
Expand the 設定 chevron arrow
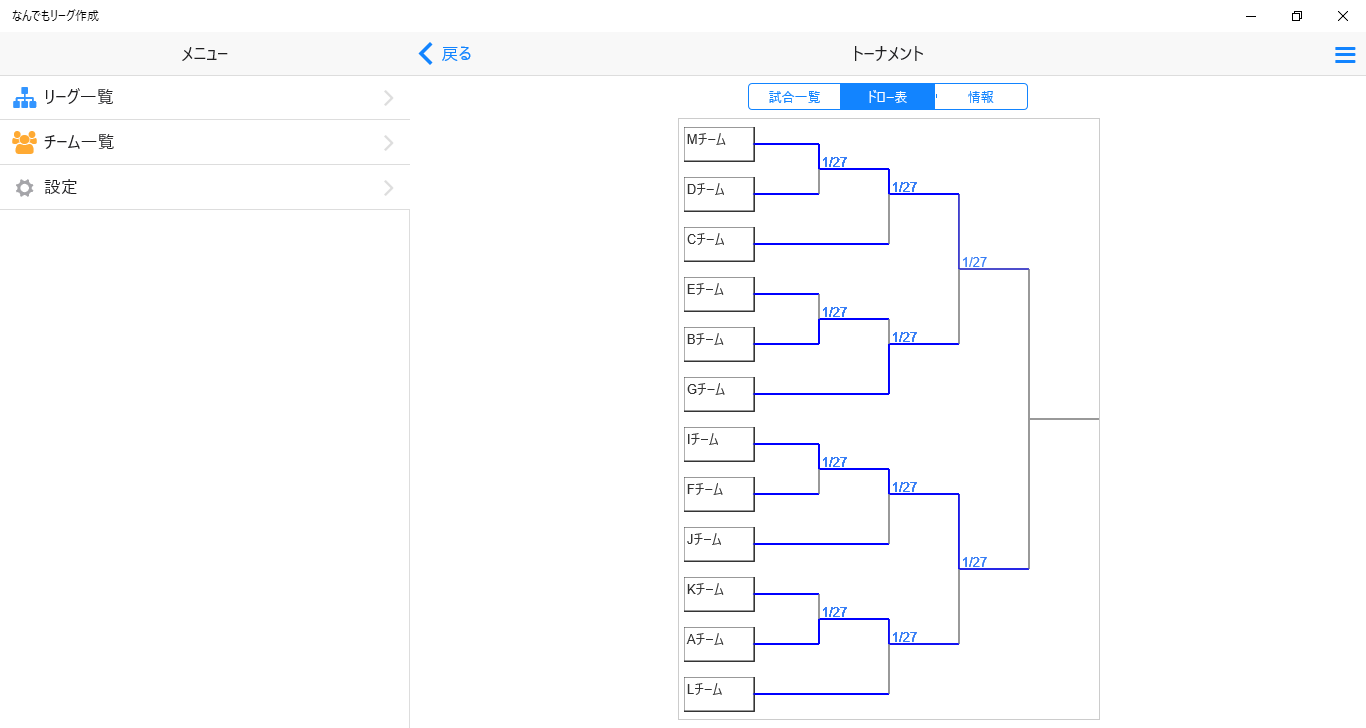coord(388,188)
